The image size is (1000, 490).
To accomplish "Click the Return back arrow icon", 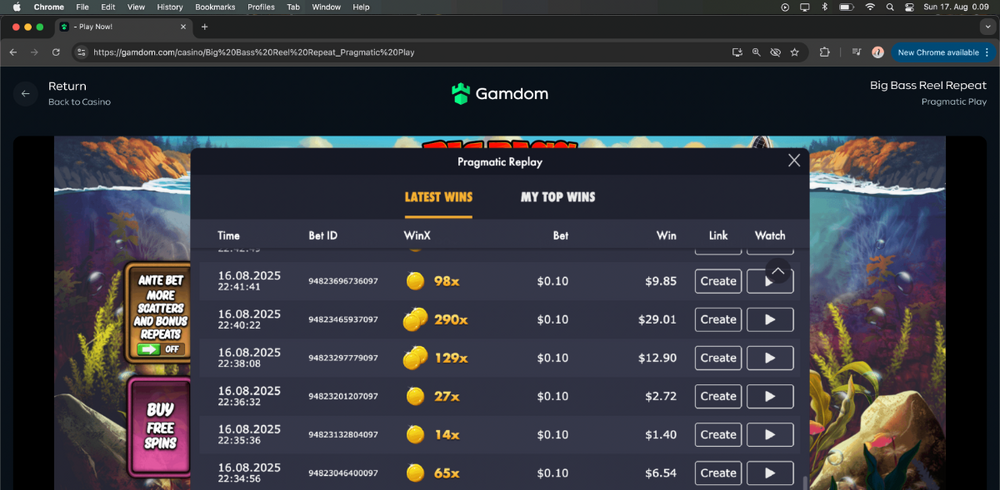I will 26,94.
